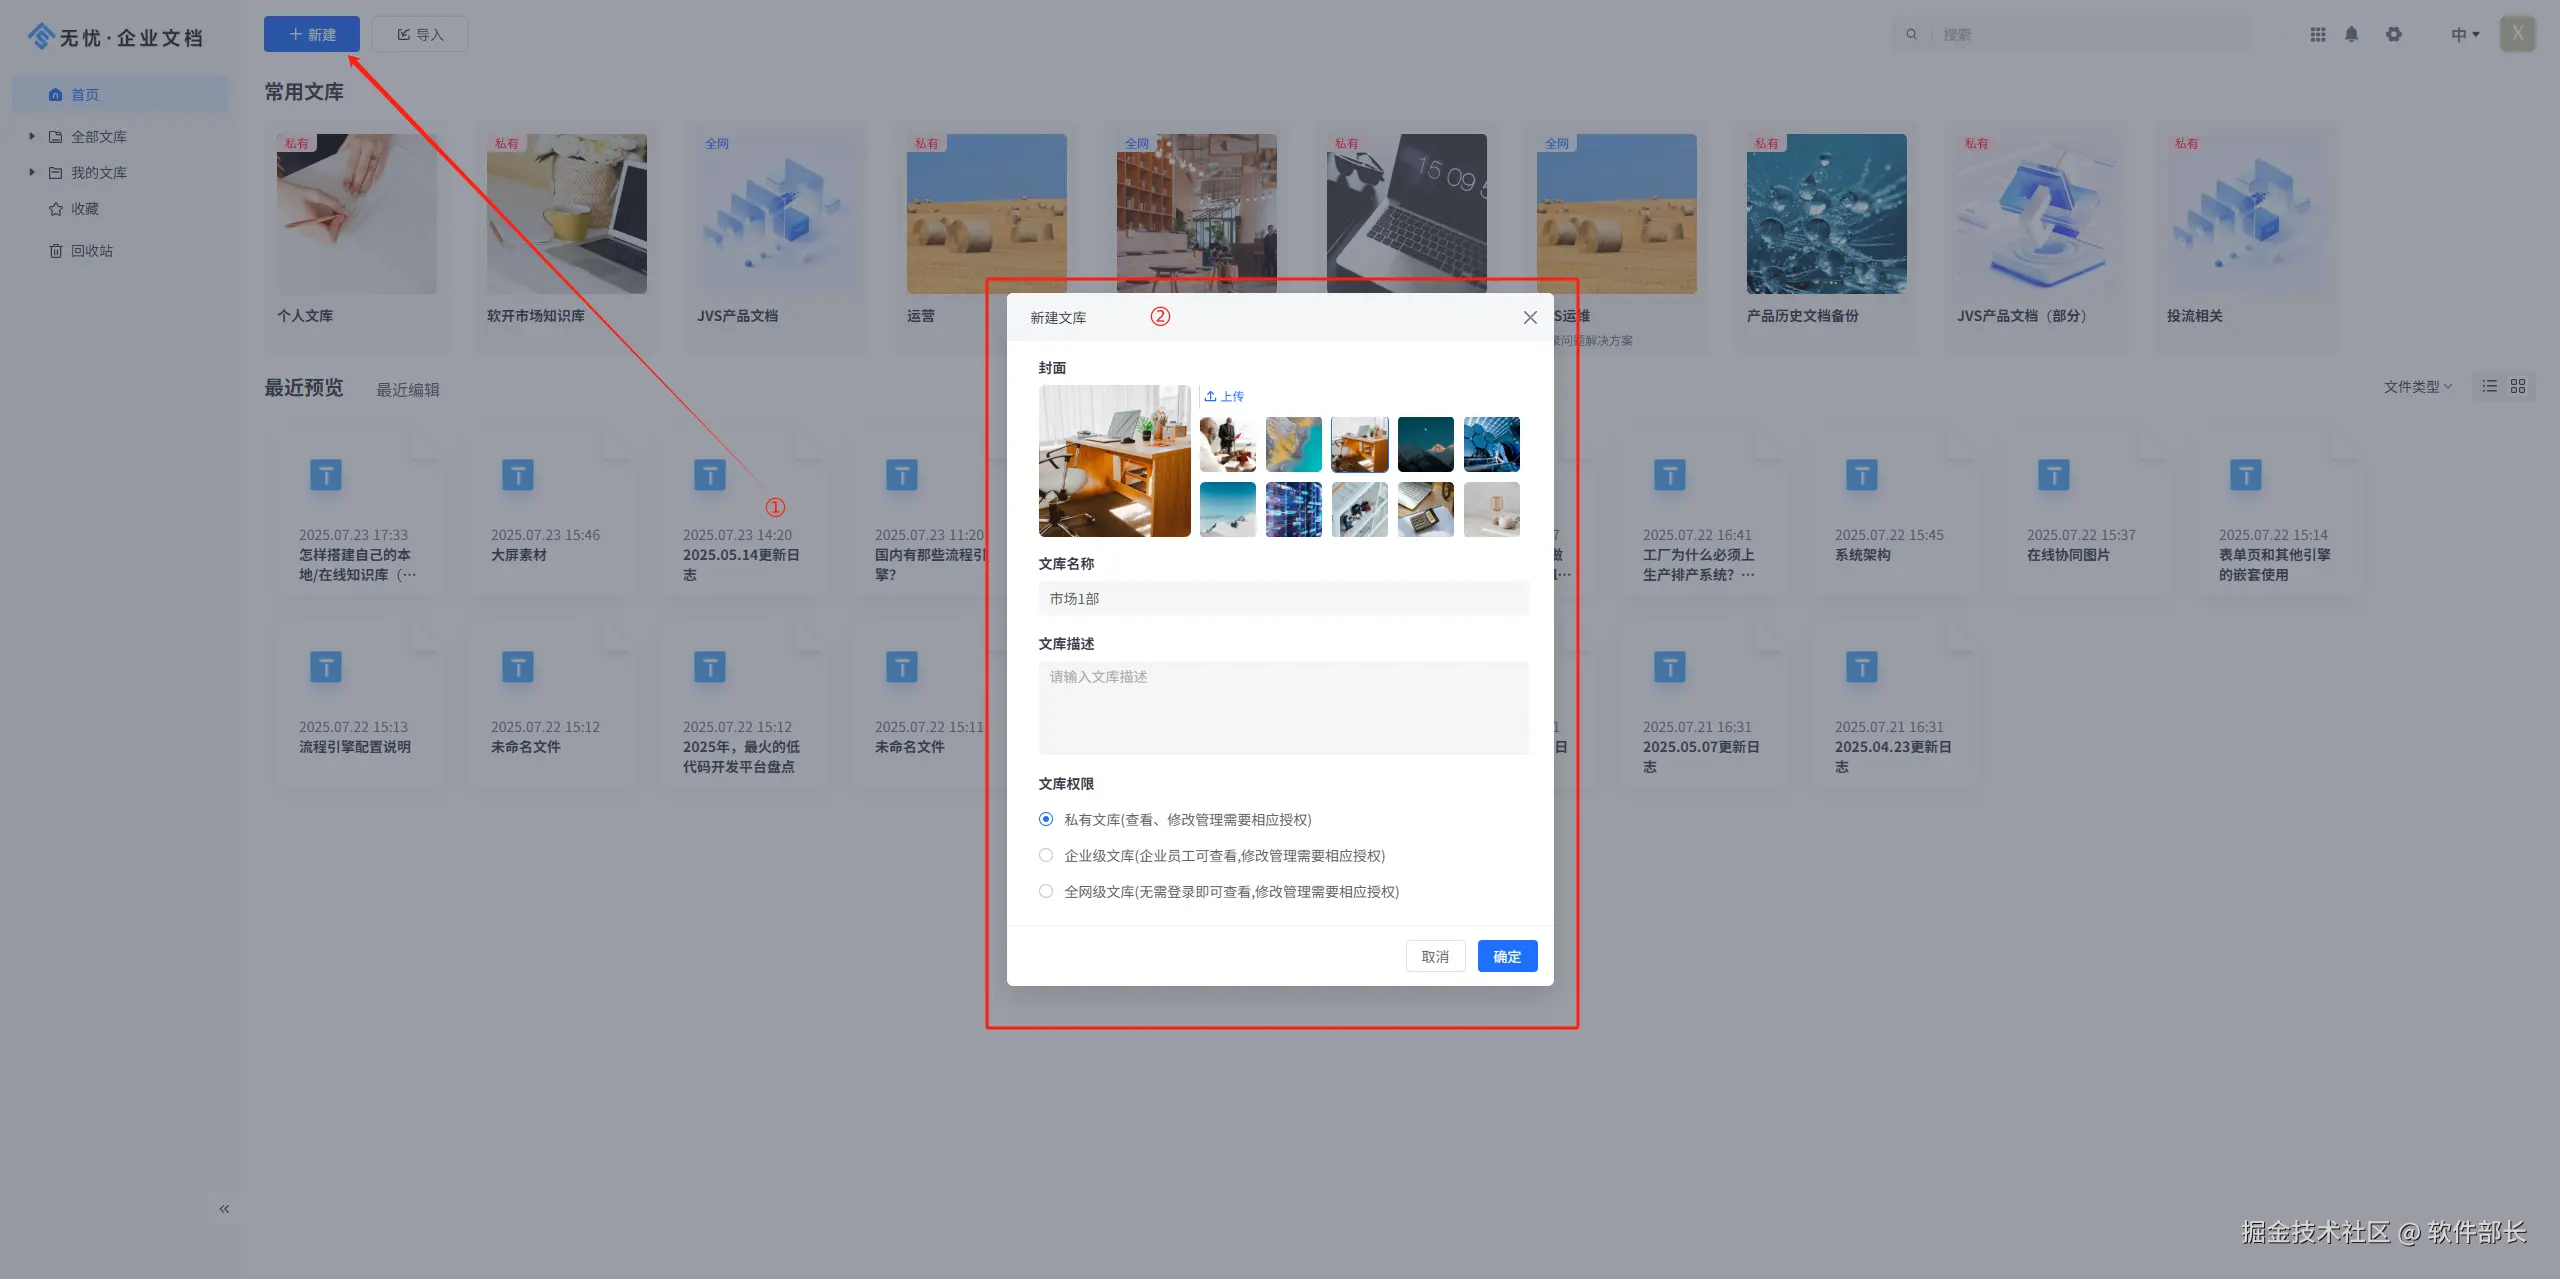Open the recycle bin in sidebar
2560x1279 pixels.
coord(91,251)
